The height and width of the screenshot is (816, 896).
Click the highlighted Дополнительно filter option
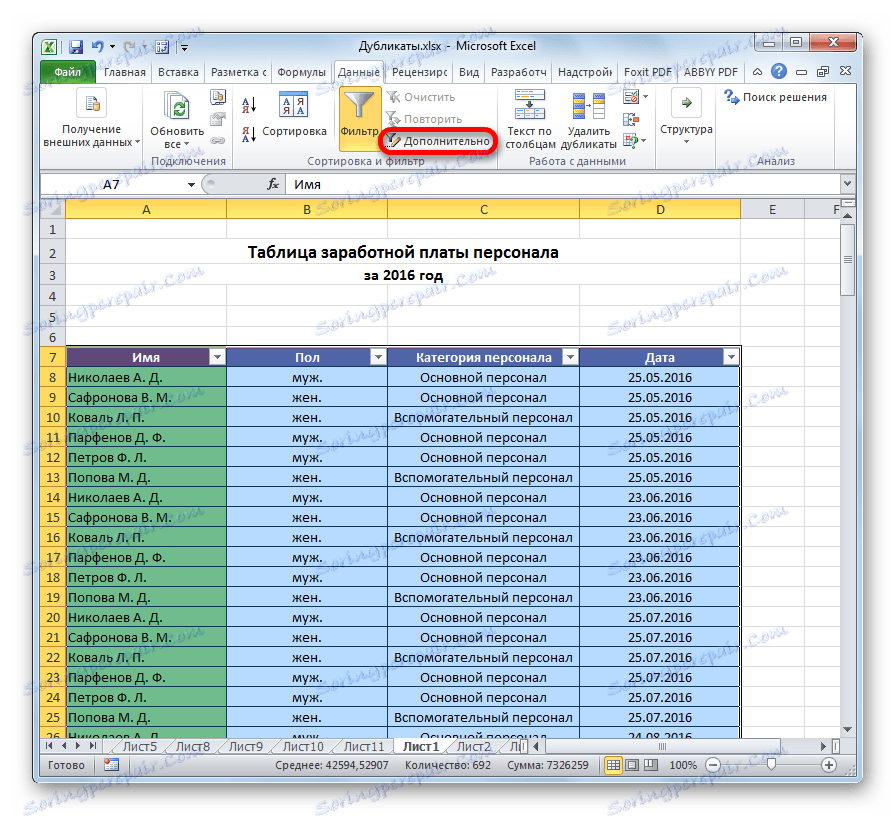point(445,141)
